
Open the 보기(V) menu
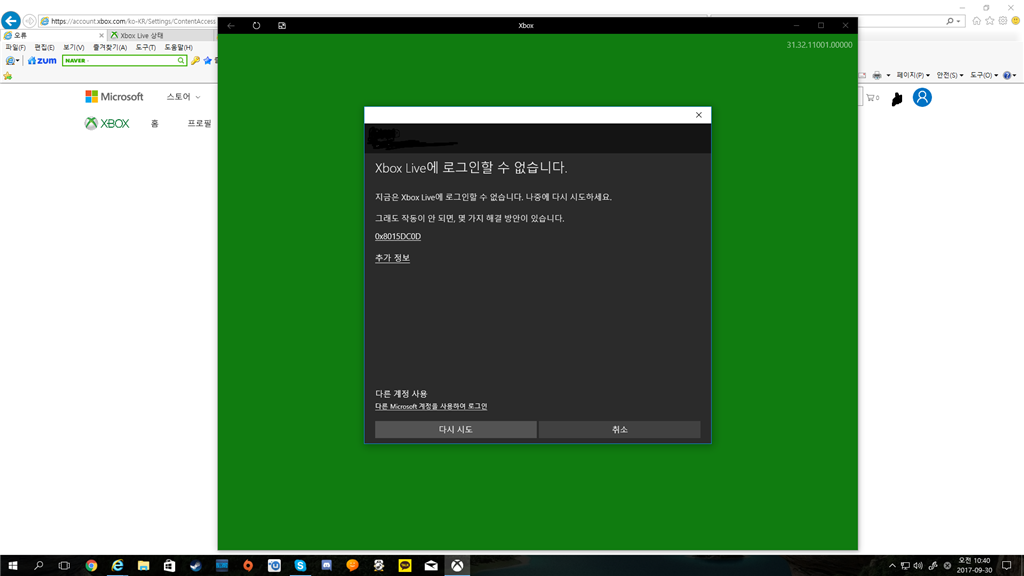point(73,48)
